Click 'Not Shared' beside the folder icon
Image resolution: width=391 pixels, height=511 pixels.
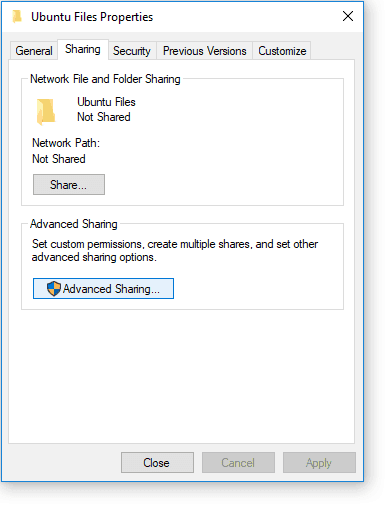104,117
